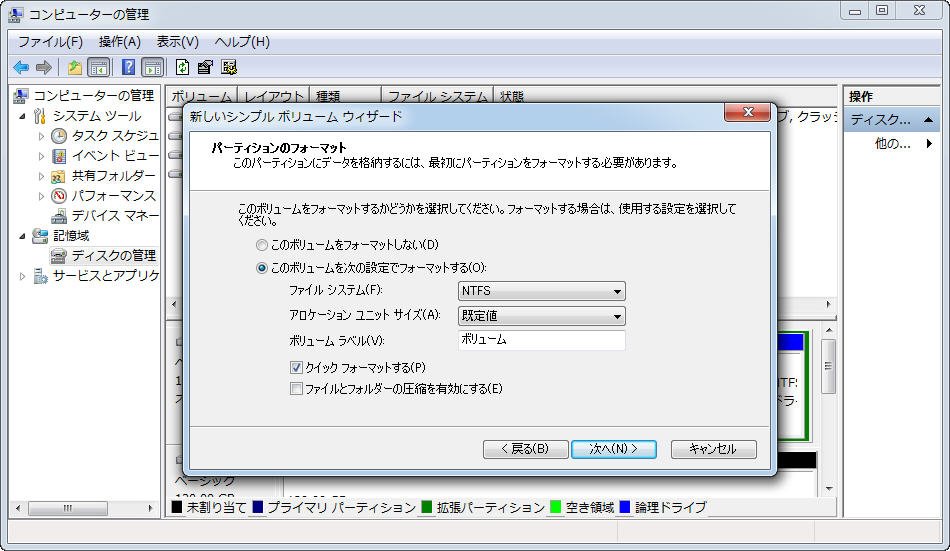Click the disk view vertical scrollbar thumb
This screenshot has height=551, width=950.
tap(828, 366)
